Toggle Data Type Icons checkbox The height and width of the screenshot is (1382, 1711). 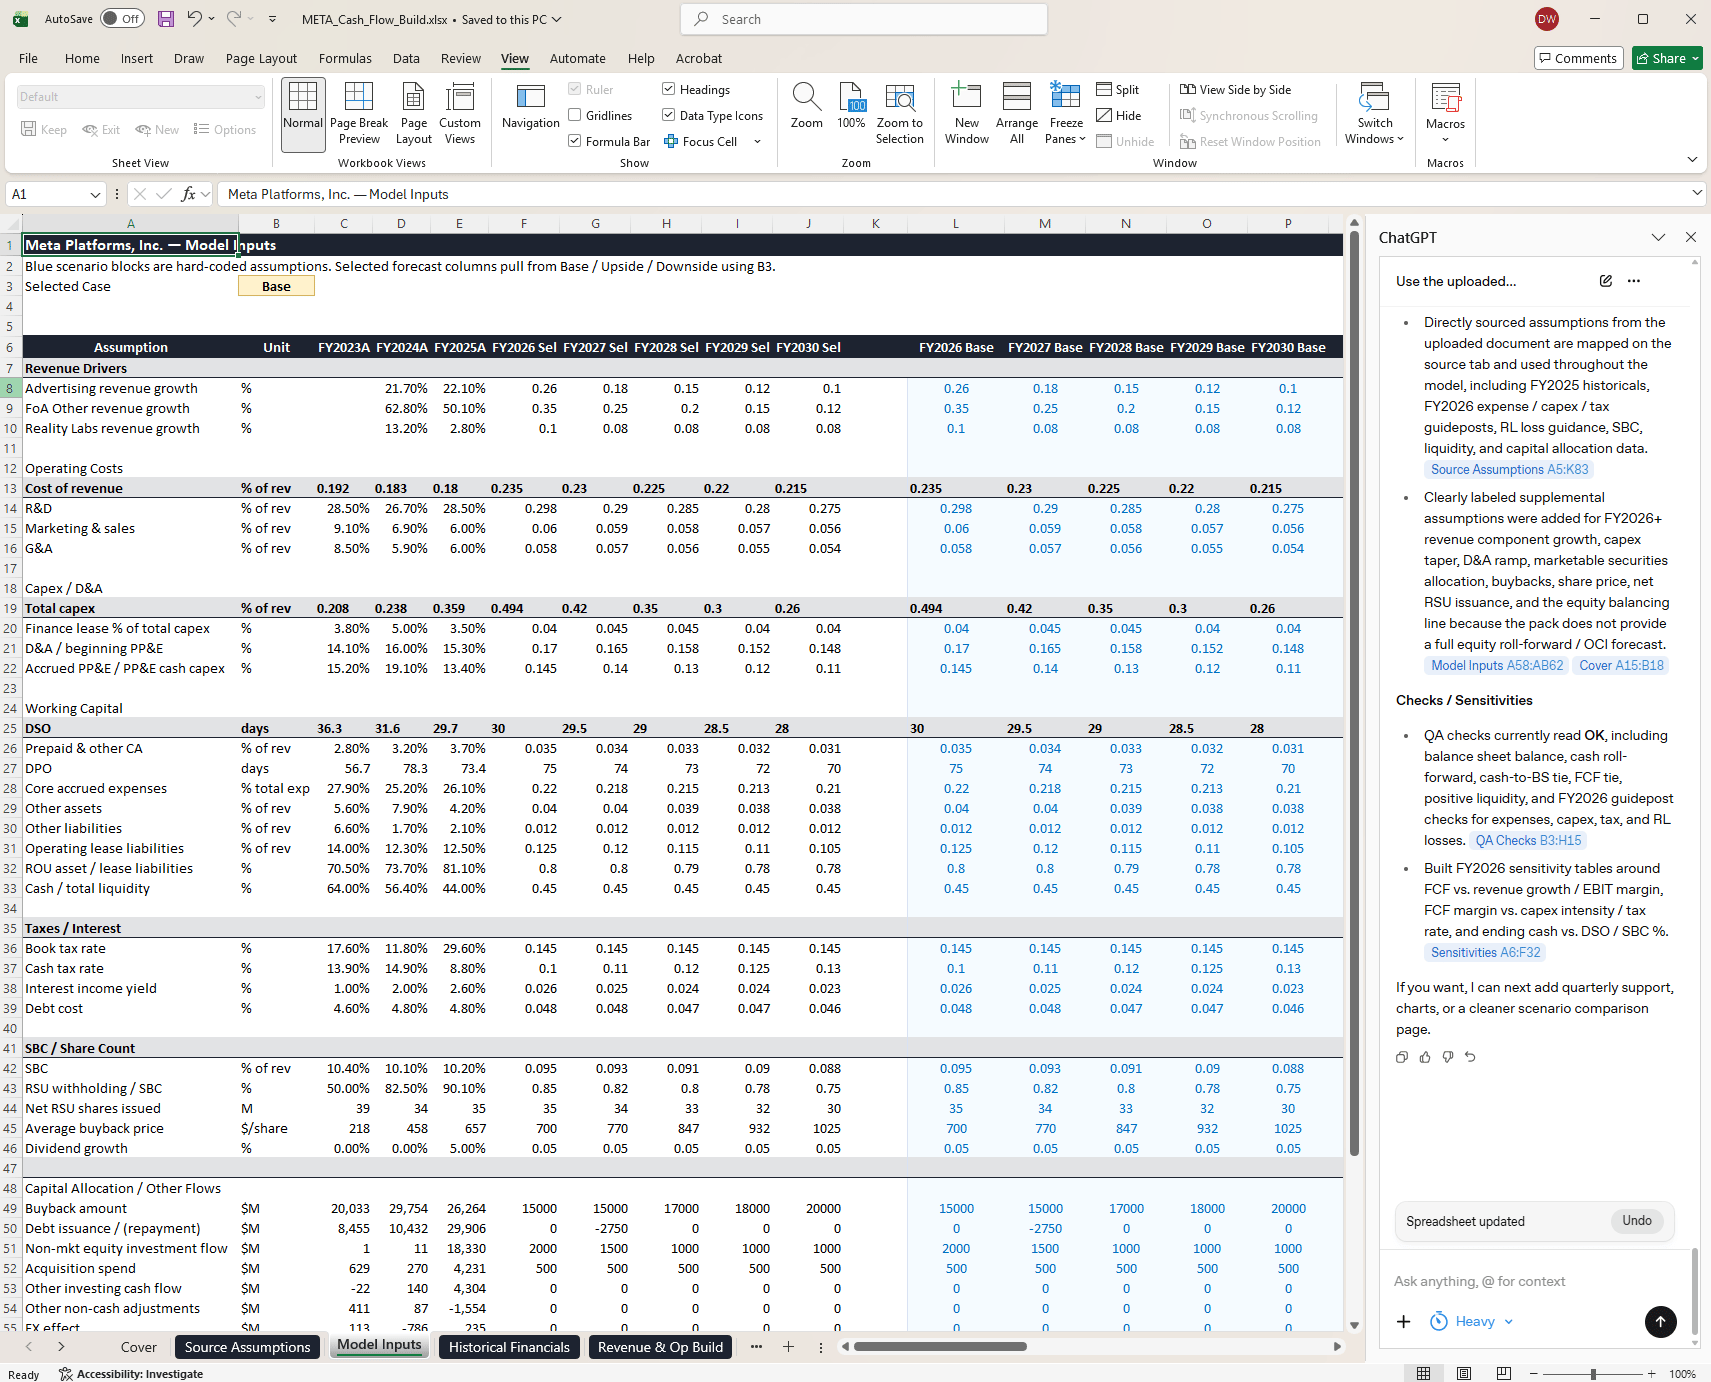669,116
